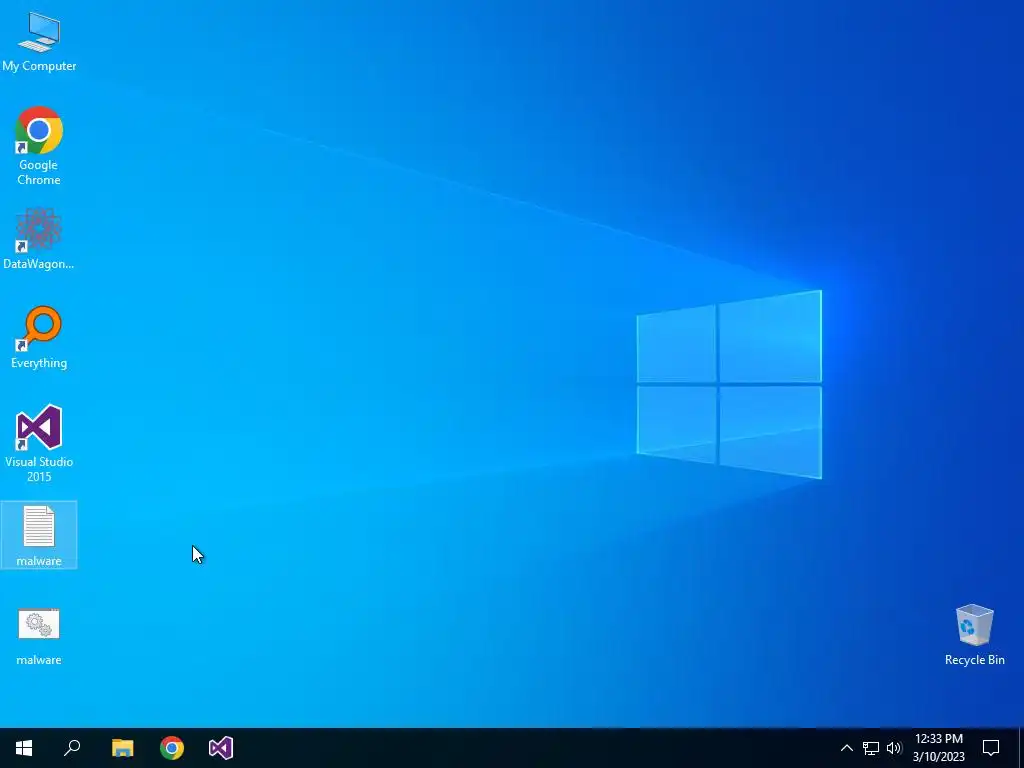
Task: Open the volume speaker tray icon
Action: coord(894,748)
